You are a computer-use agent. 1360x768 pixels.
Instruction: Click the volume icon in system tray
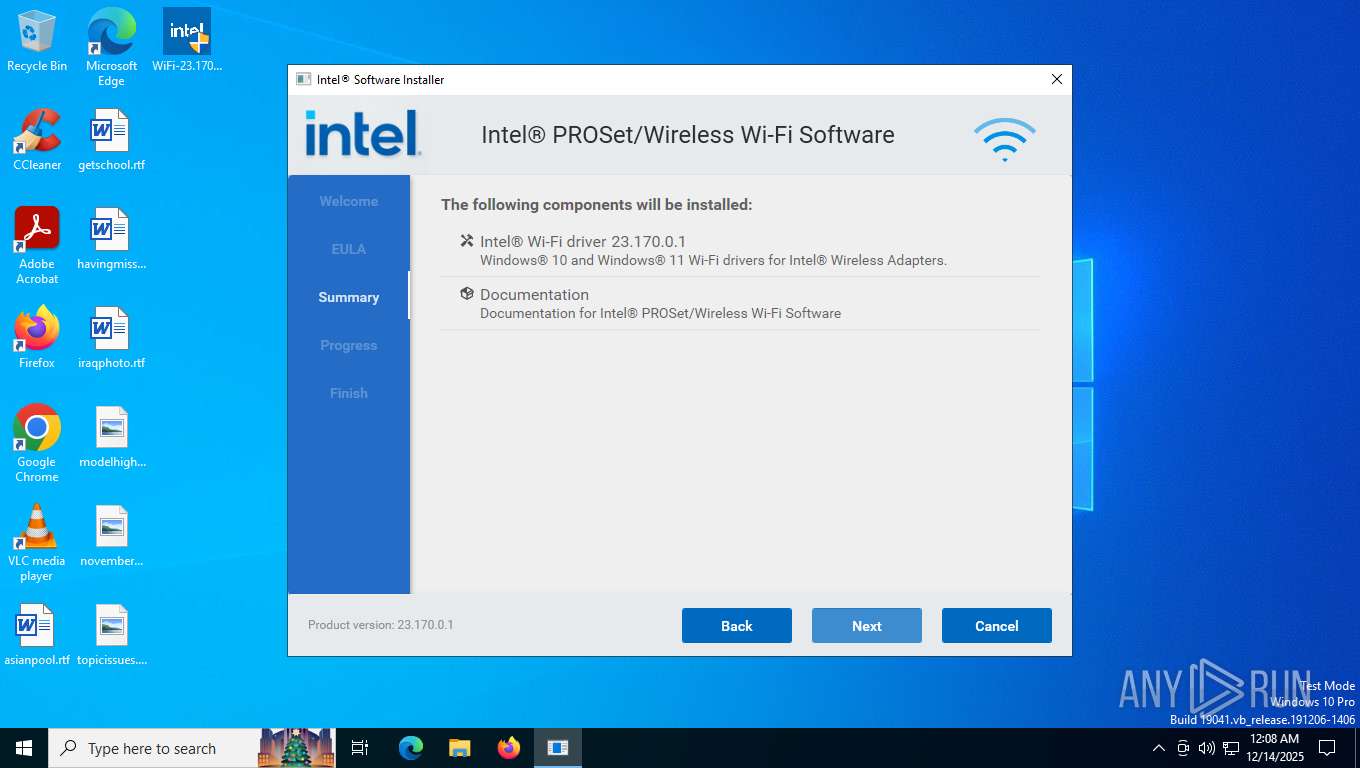1206,748
